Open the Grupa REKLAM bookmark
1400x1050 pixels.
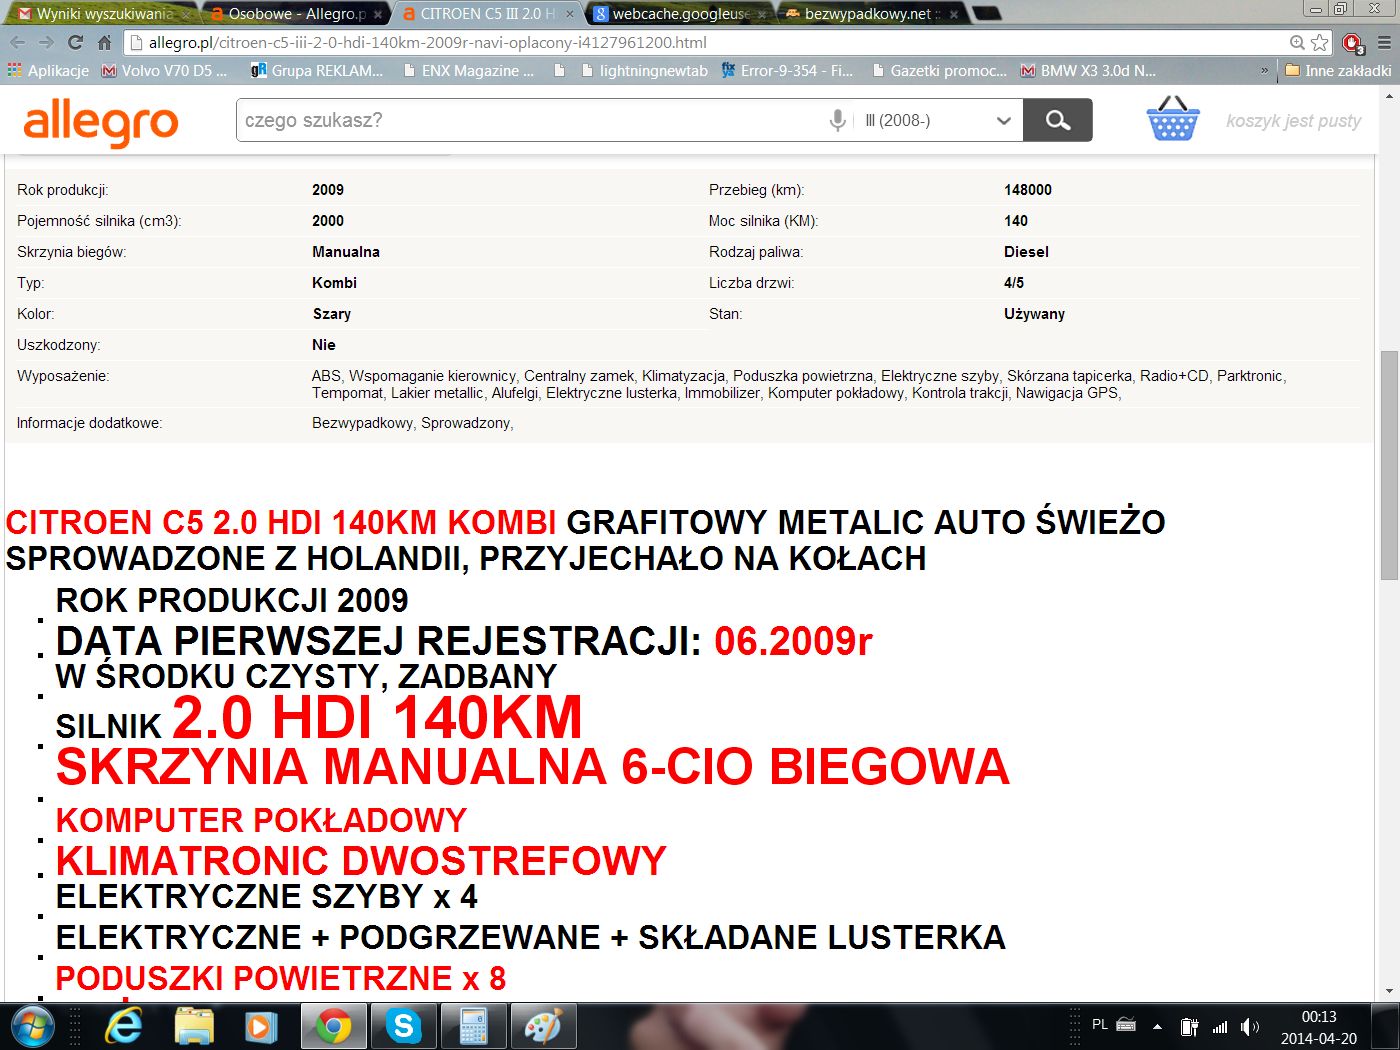click(x=317, y=71)
